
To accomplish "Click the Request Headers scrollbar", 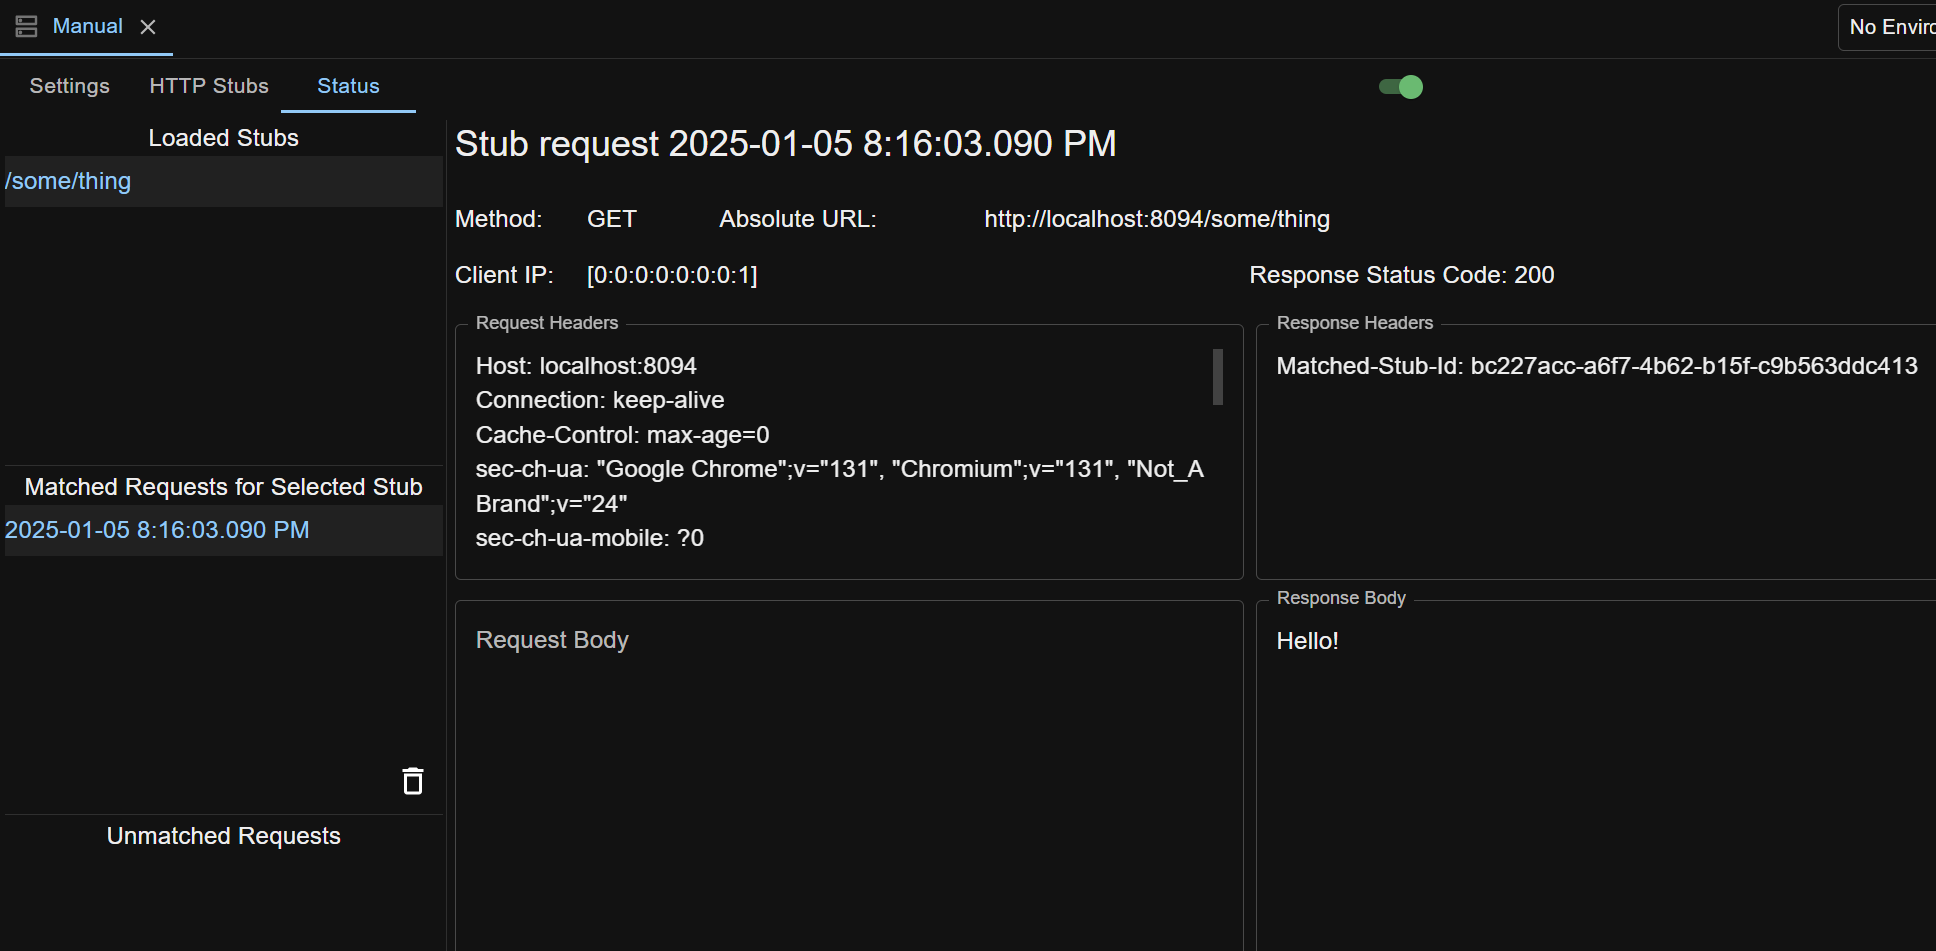I will (1218, 377).
